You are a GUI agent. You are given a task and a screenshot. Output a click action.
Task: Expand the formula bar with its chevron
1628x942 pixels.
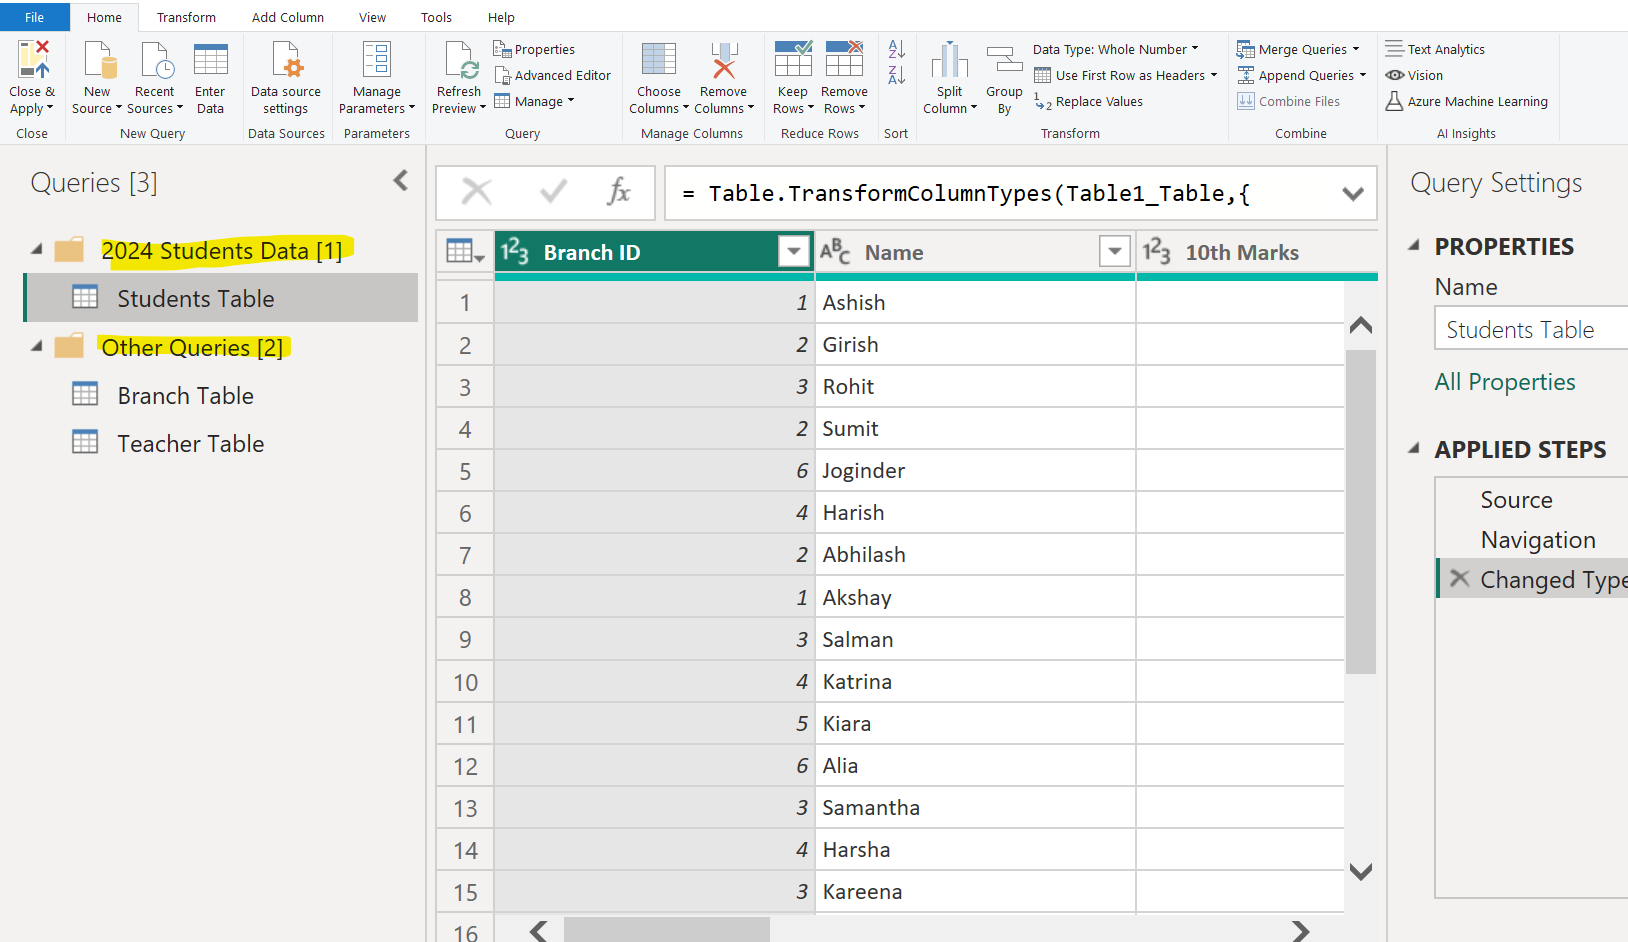[x=1354, y=193]
